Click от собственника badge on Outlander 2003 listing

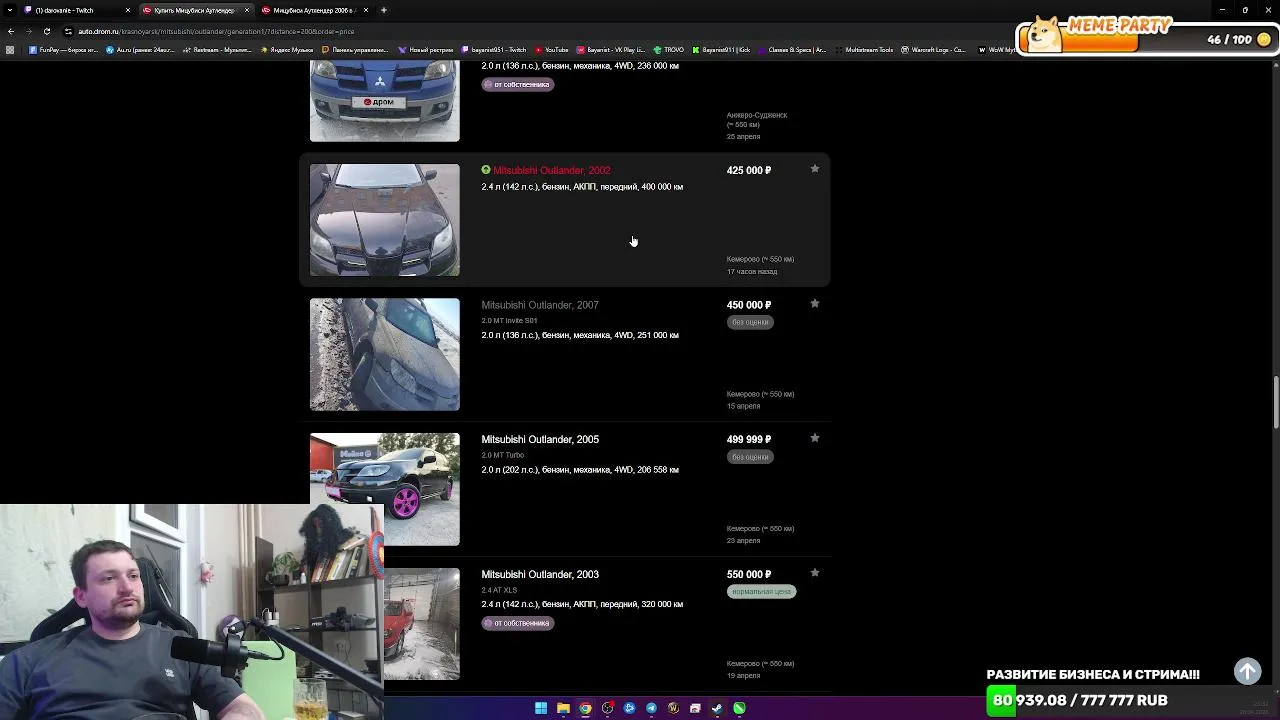[518, 623]
